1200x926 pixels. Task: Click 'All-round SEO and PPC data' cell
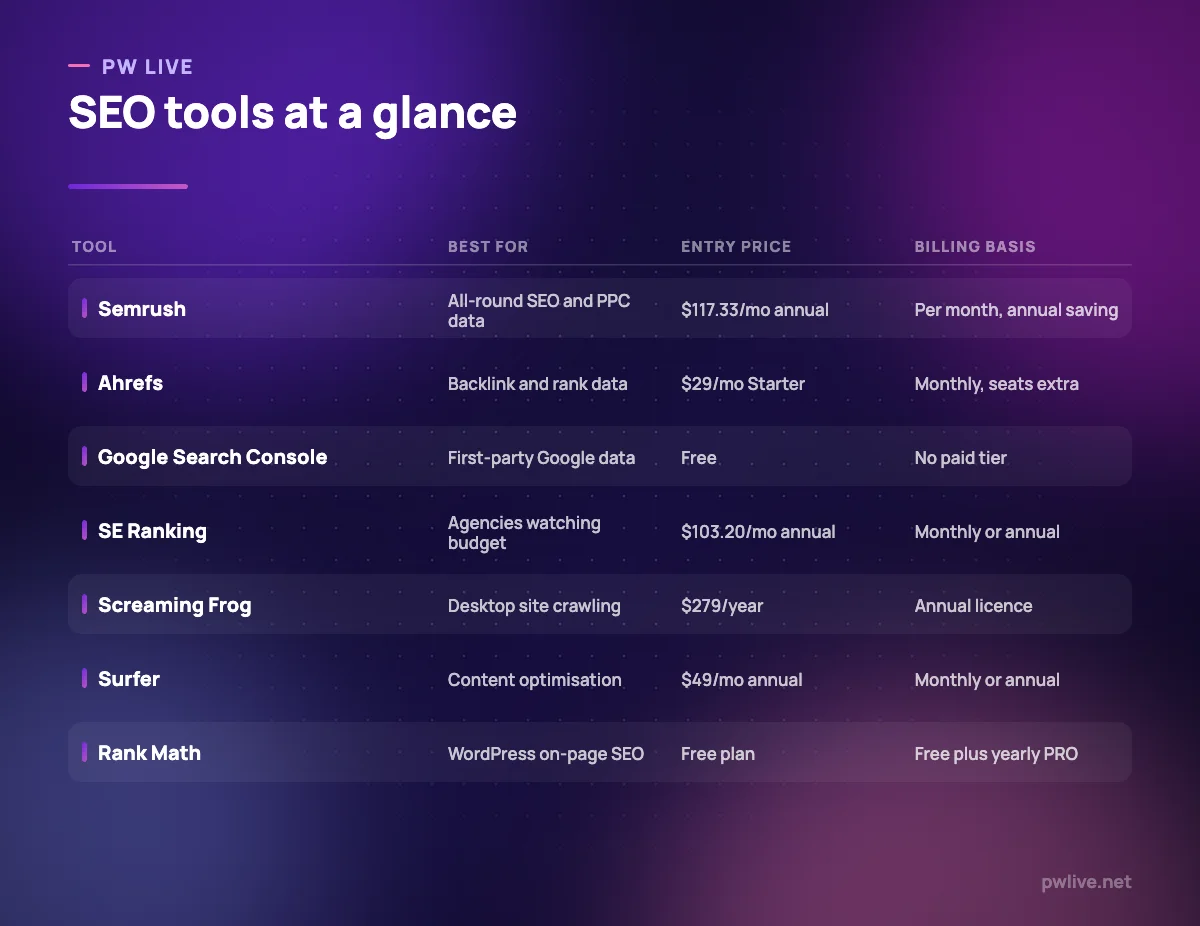539,311
